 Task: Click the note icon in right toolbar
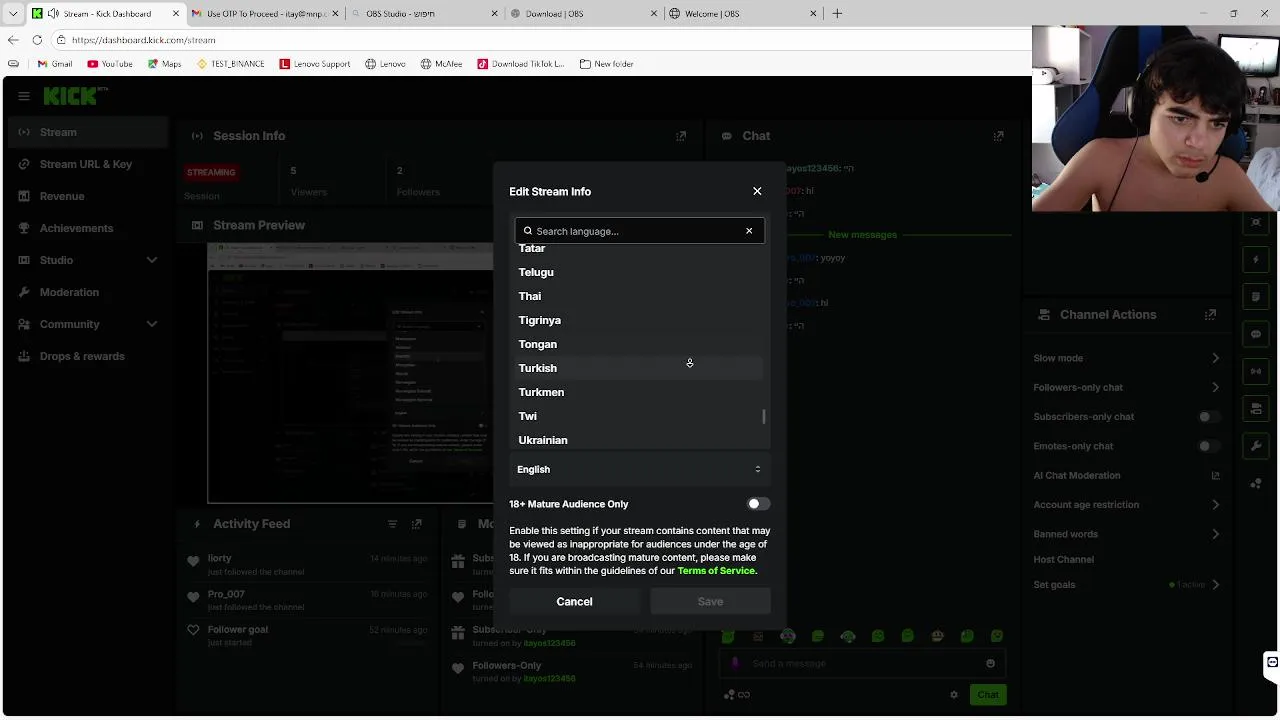click(x=1256, y=297)
